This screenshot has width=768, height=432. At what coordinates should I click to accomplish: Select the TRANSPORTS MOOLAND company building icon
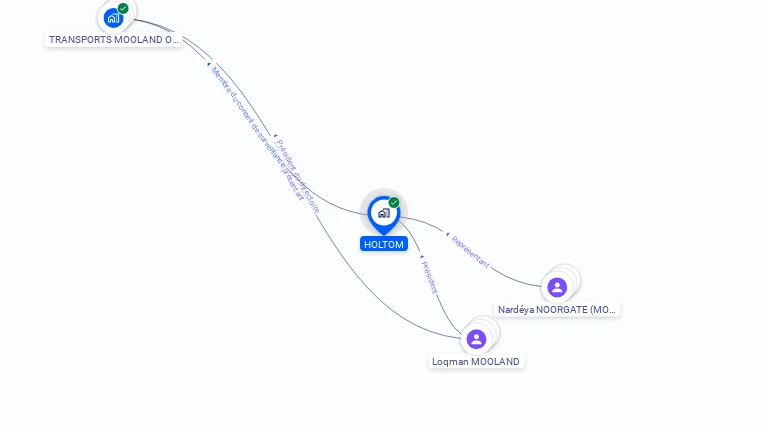113,19
